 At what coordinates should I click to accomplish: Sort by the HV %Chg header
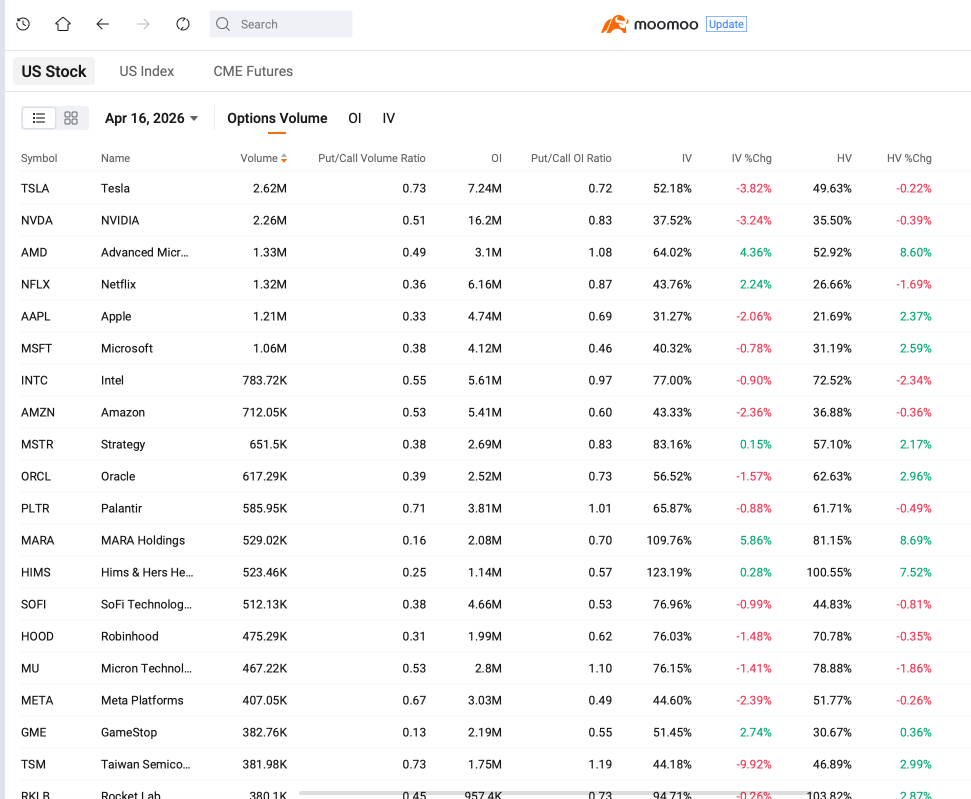[909, 159]
